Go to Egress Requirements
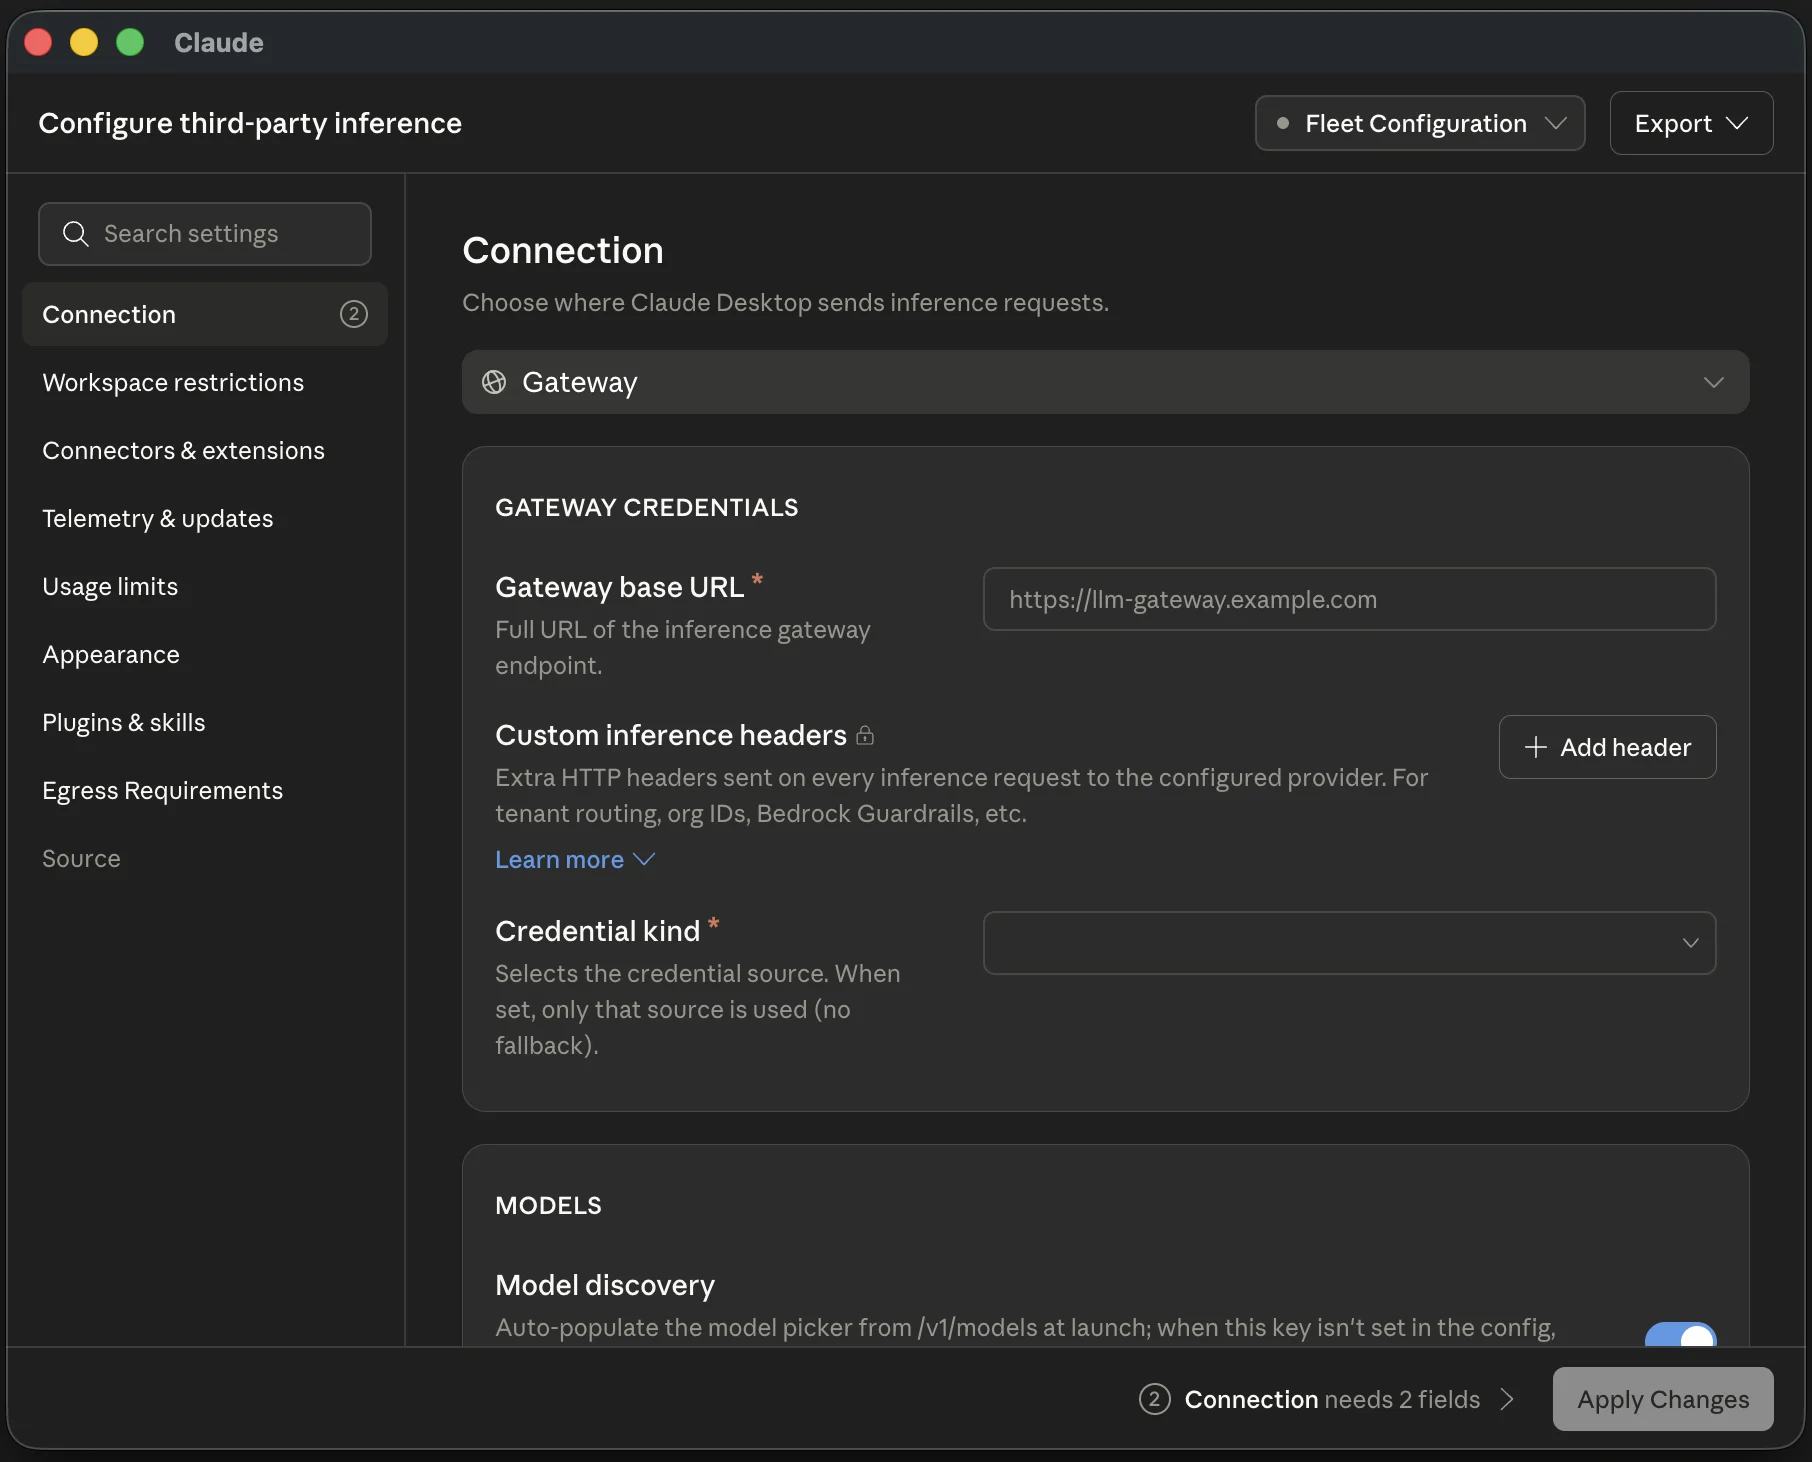Screen dimensions: 1812x1462 click(x=205, y=790)
